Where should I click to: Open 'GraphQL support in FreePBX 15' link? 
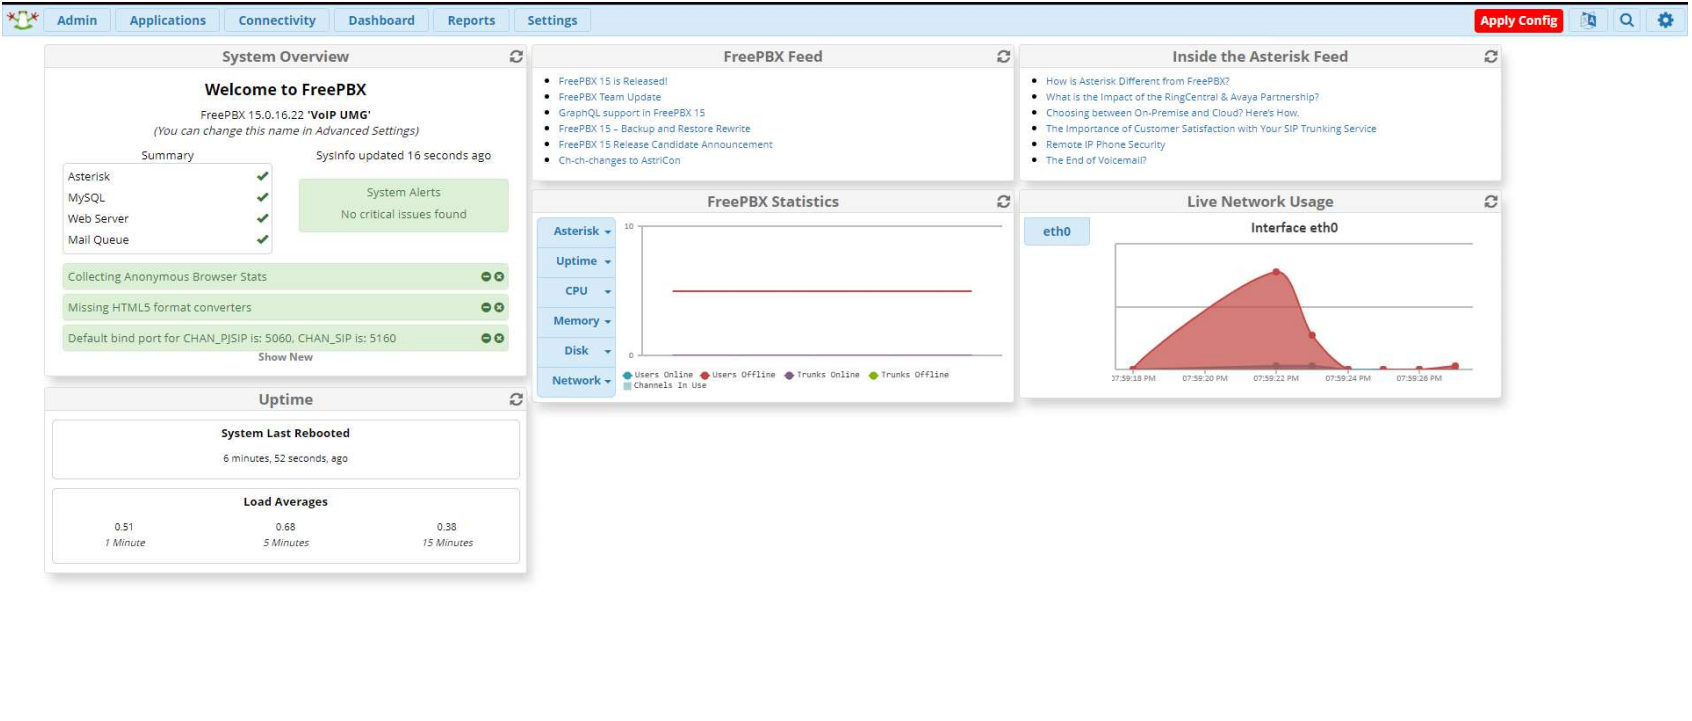click(632, 113)
